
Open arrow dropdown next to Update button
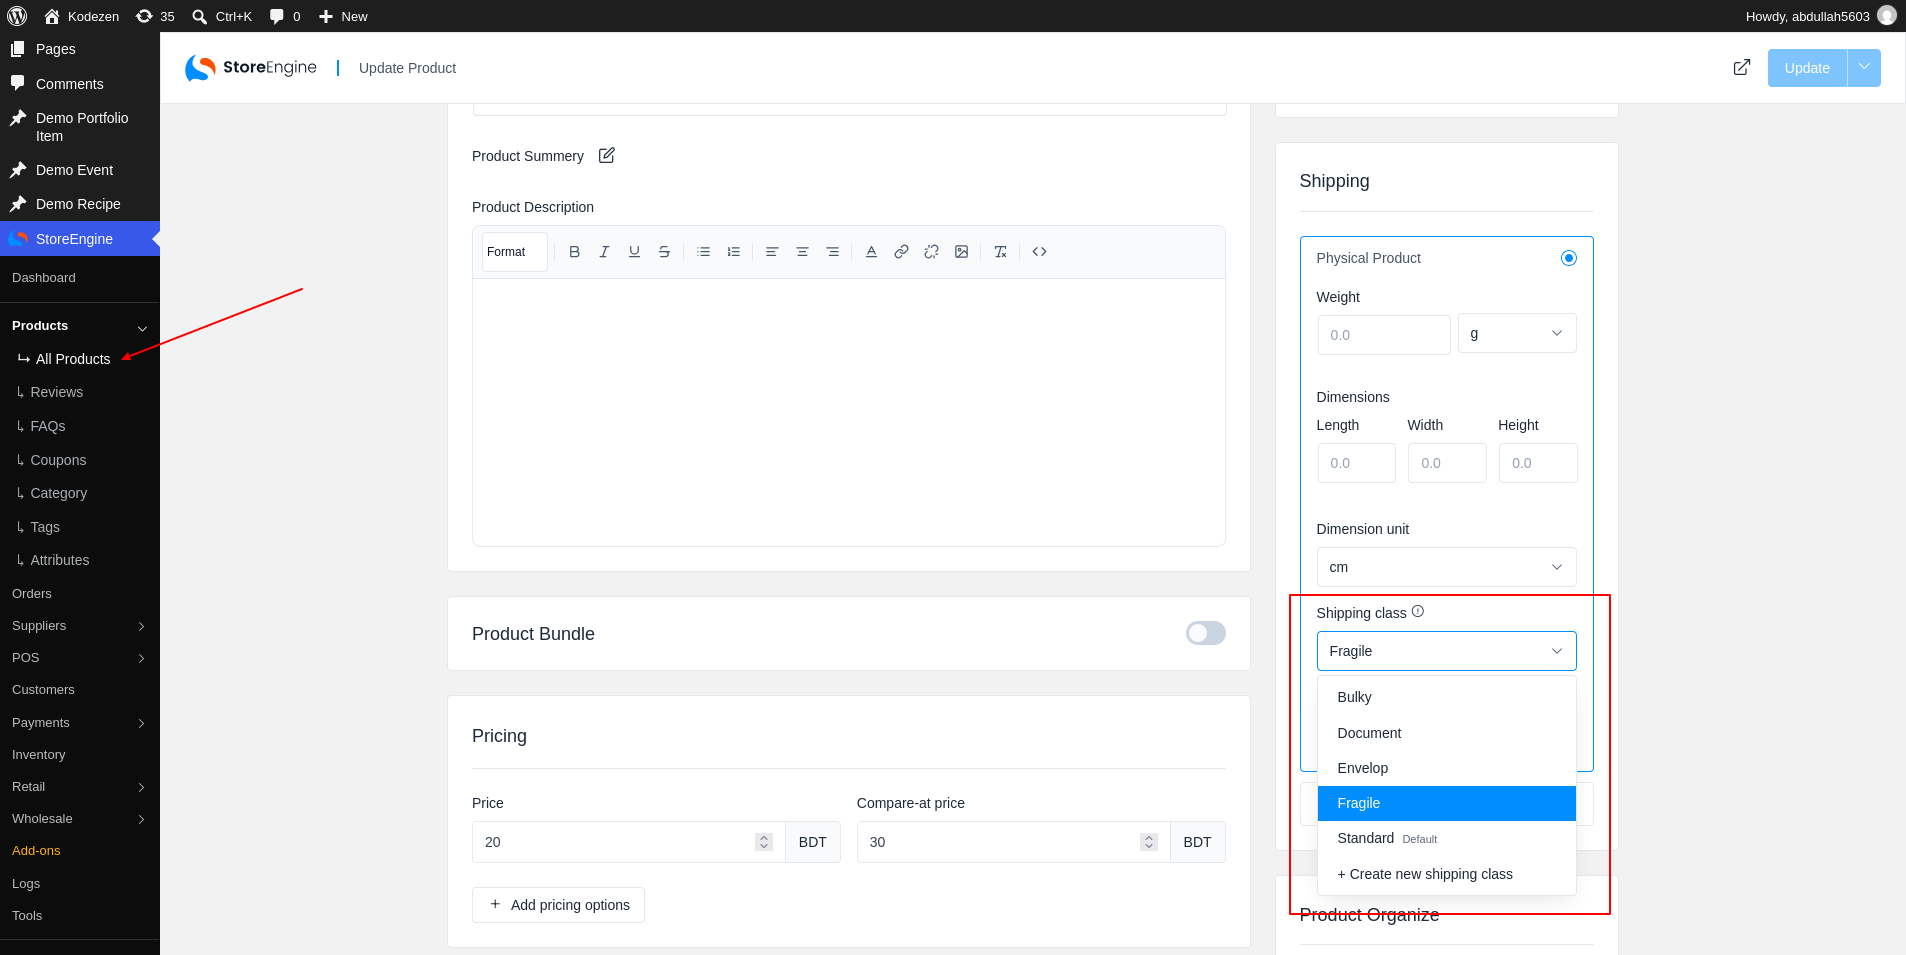pos(1864,68)
